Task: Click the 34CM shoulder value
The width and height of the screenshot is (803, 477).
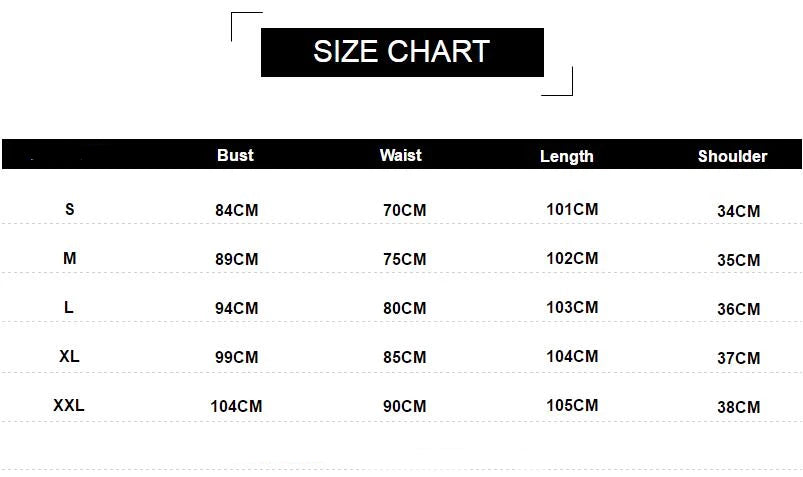Action: click(738, 211)
